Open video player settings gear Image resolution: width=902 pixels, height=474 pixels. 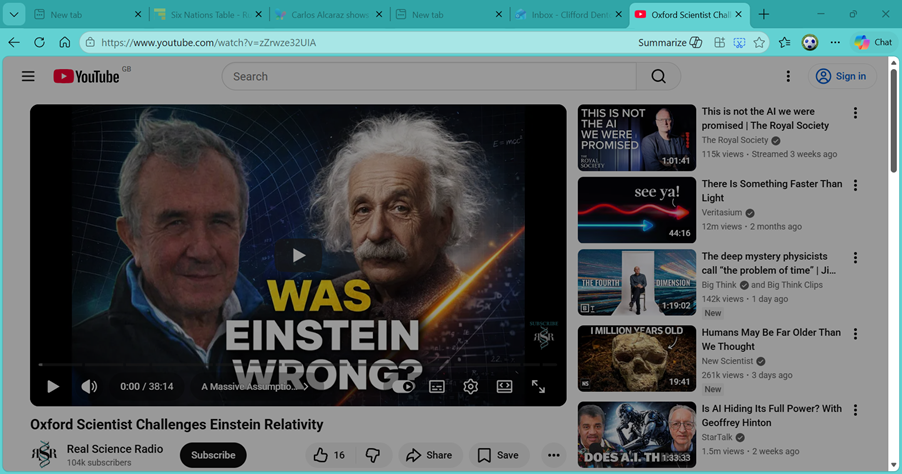pyautogui.click(x=471, y=386)
